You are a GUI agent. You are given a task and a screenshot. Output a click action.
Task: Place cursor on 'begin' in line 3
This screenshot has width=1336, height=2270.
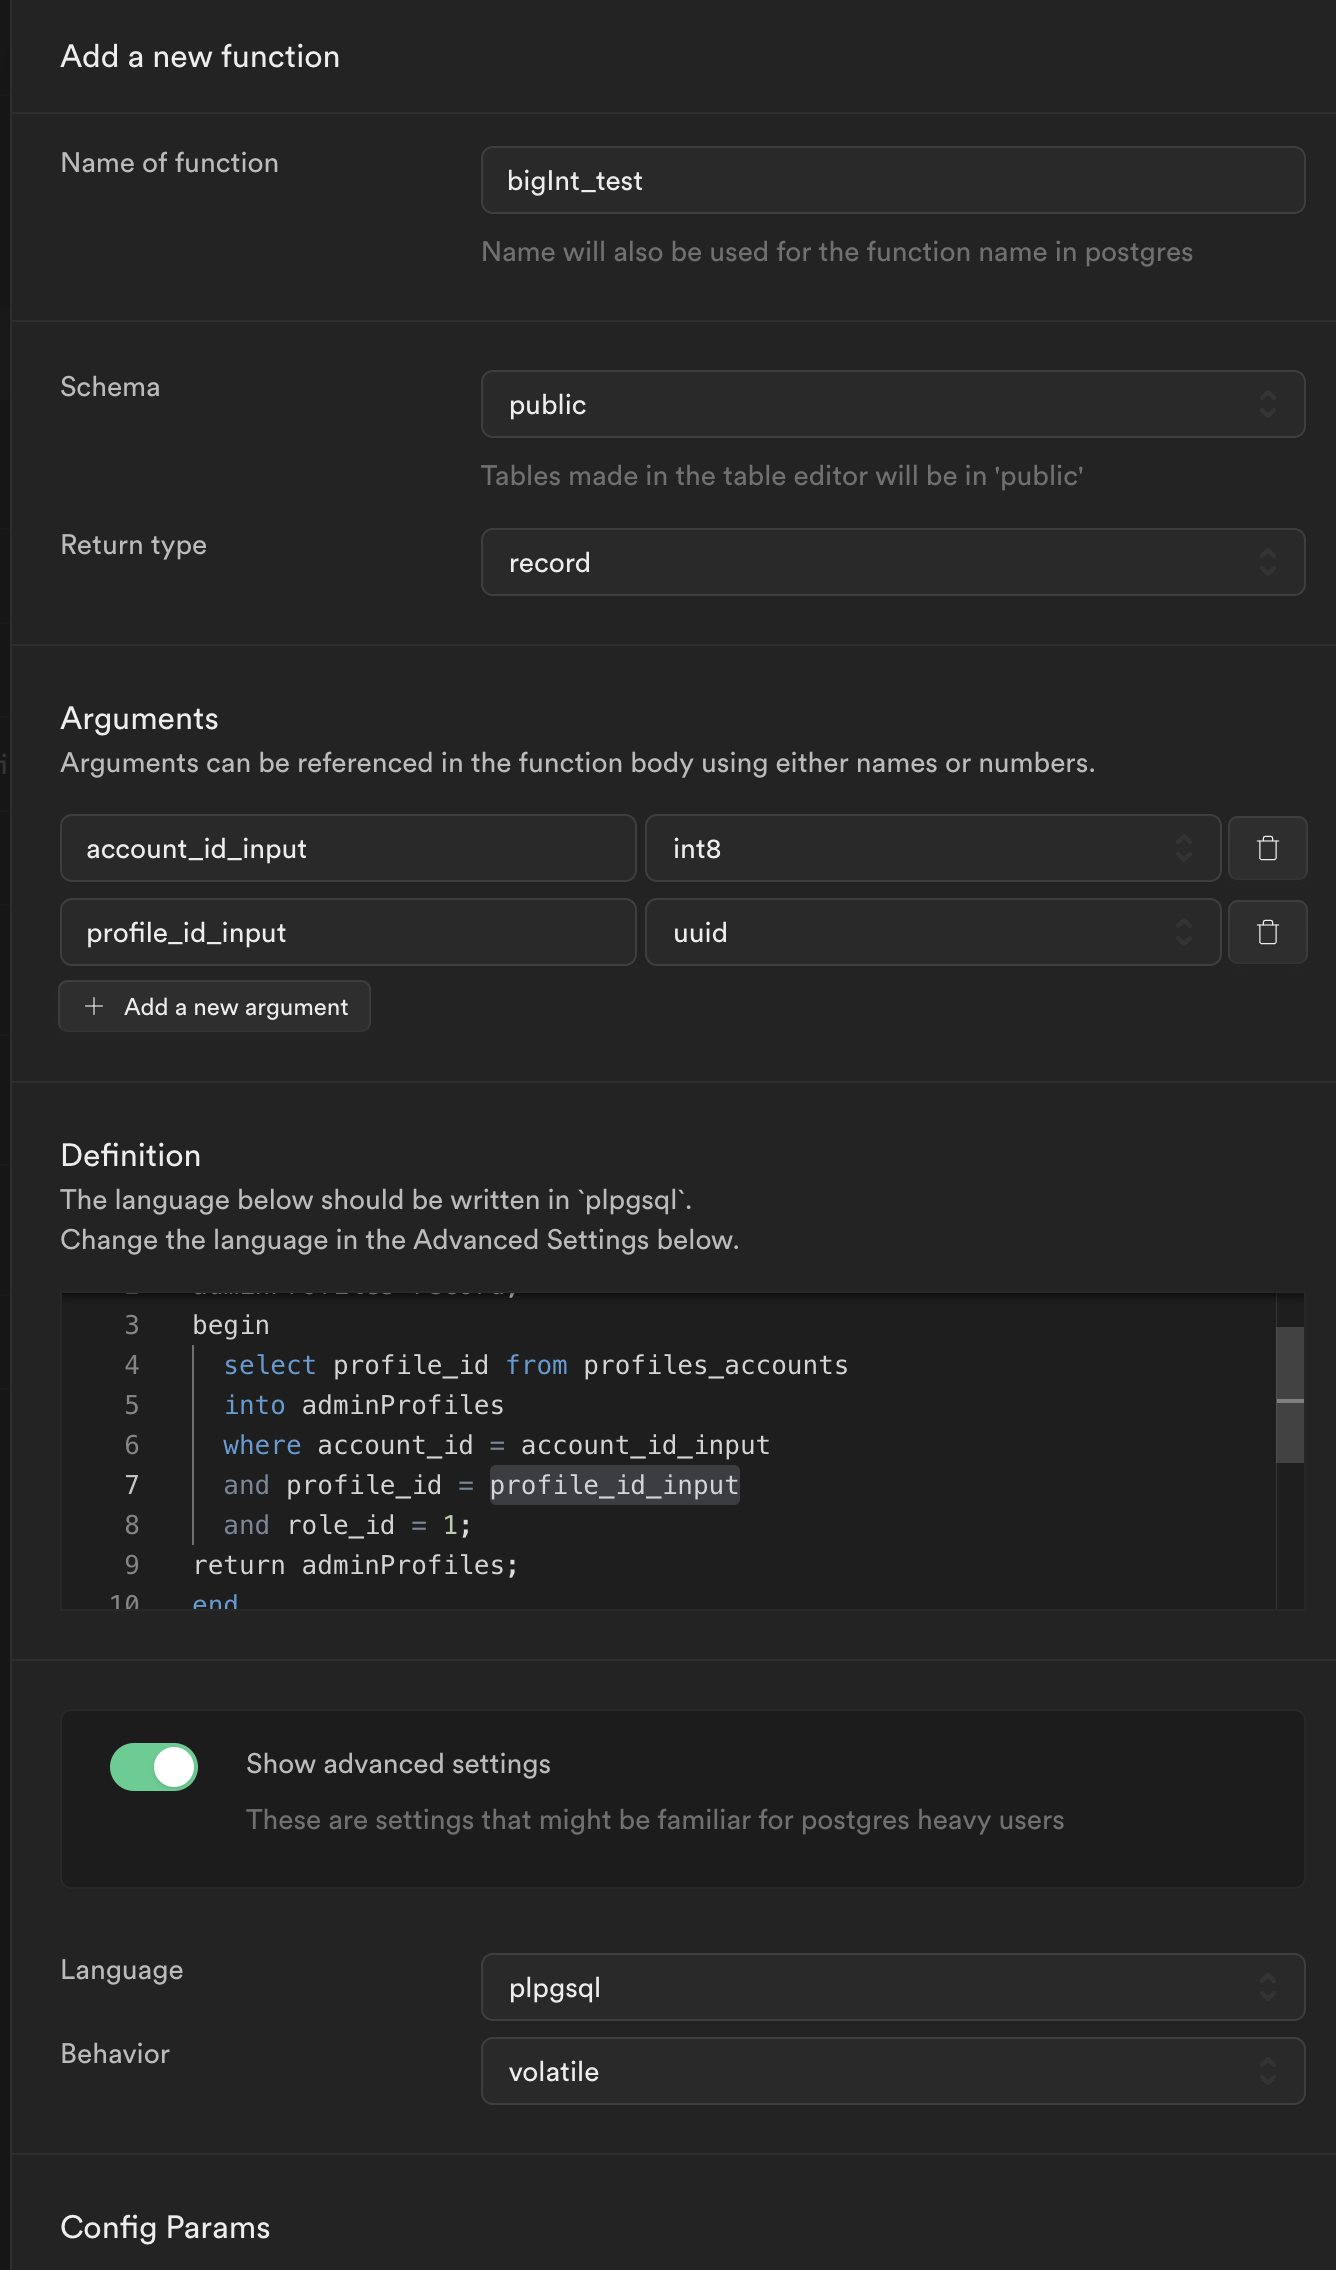click(x=231, y=1325)
